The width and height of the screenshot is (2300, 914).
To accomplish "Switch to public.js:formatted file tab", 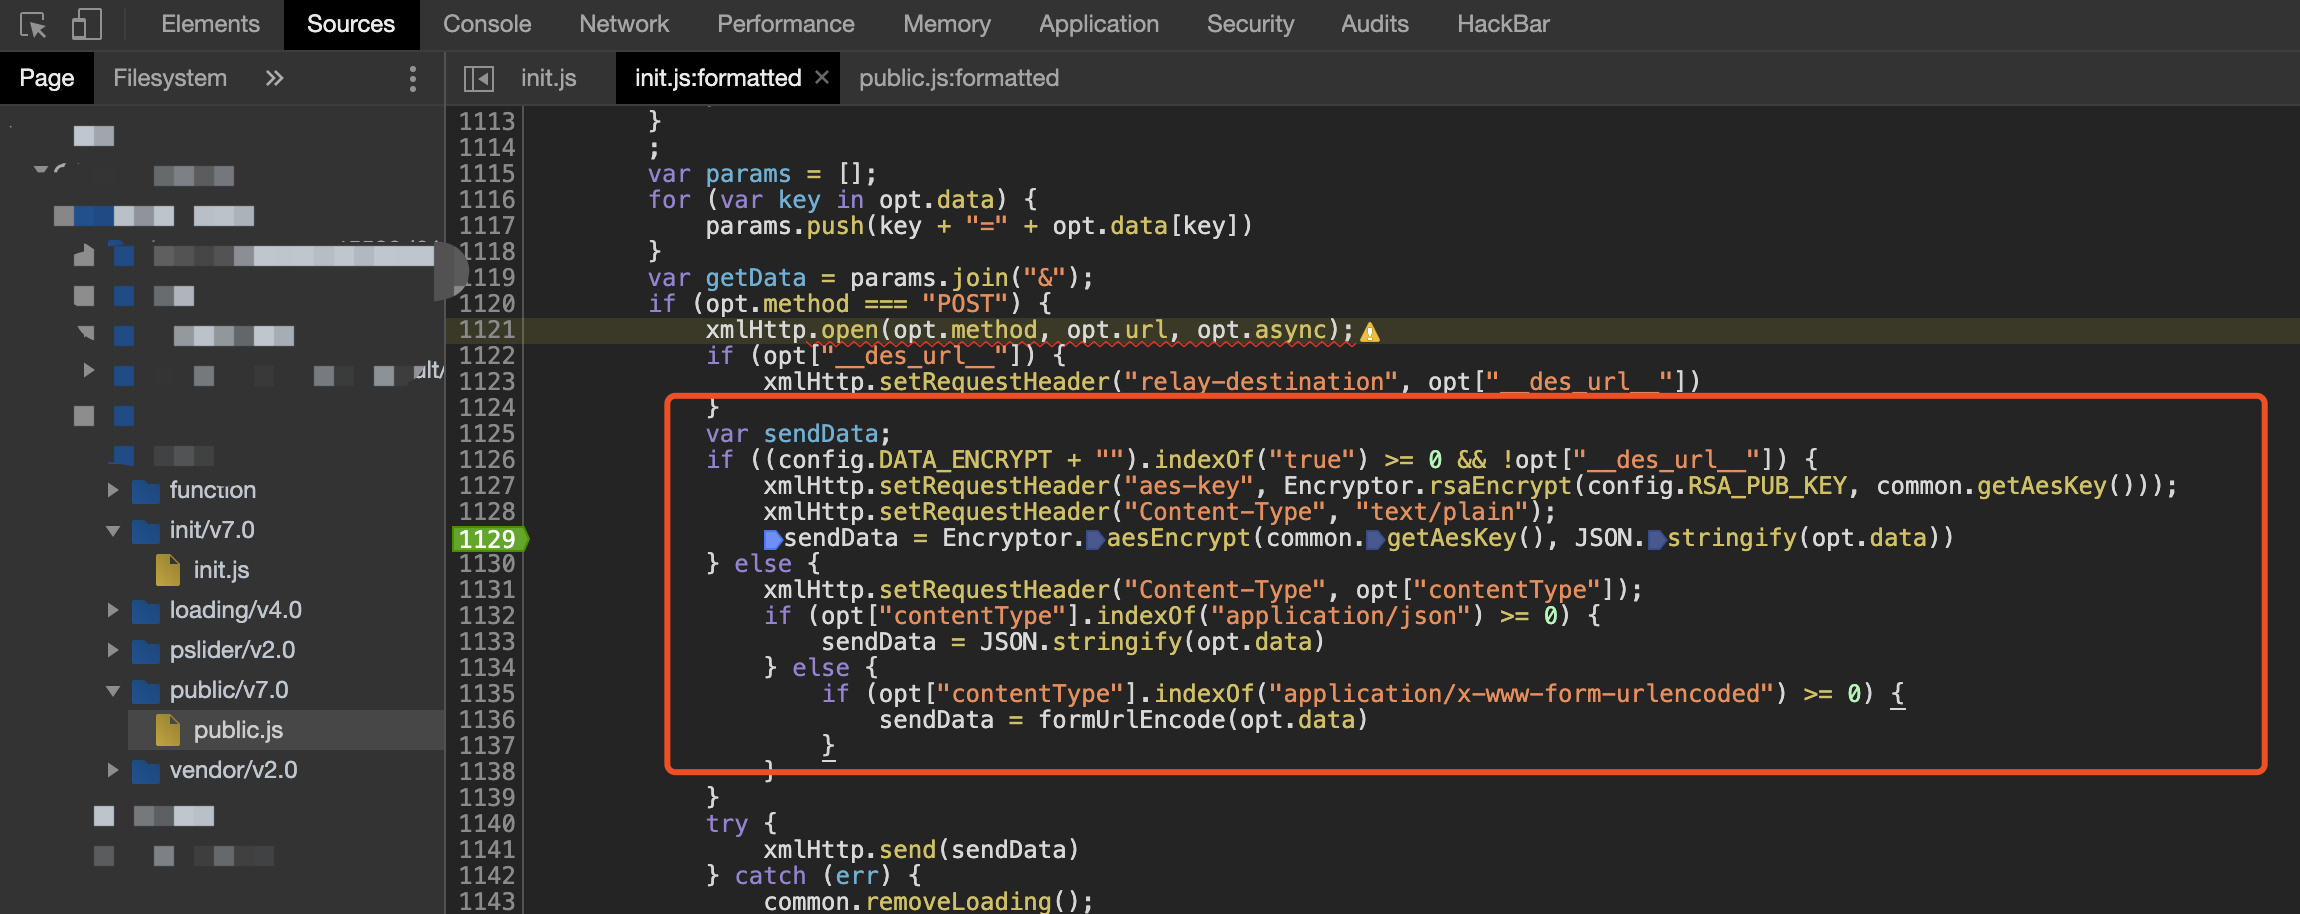I will [x=958, y=78].
